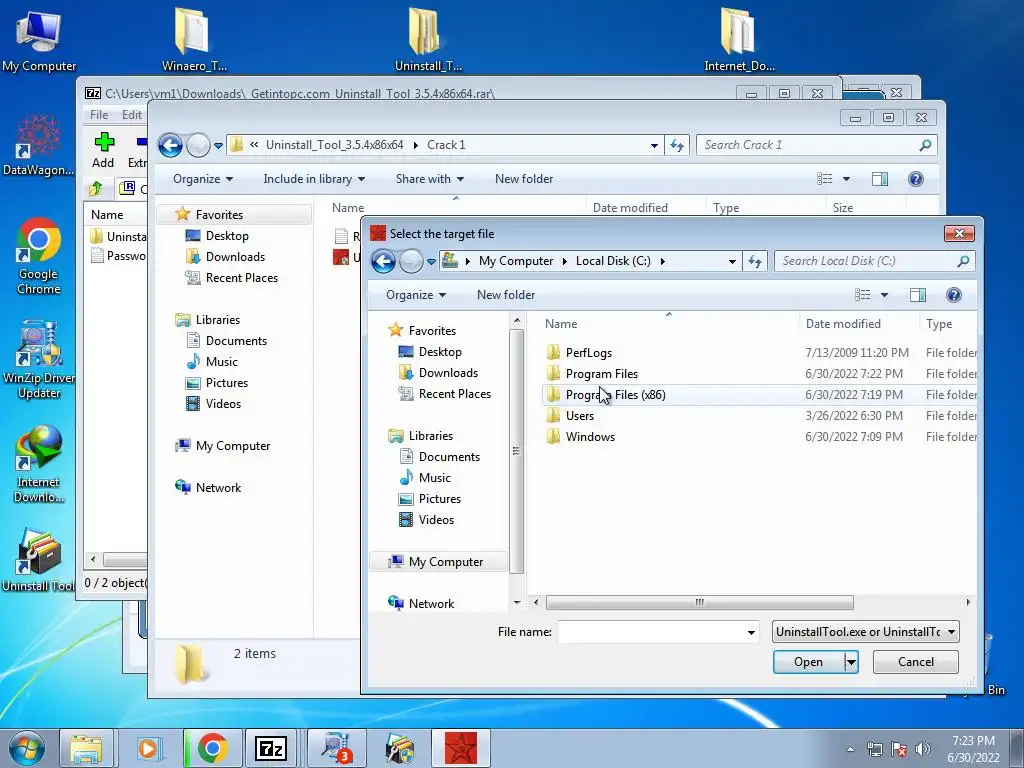Click the Open button
The image size is (1024, 768).
[808, 662]
